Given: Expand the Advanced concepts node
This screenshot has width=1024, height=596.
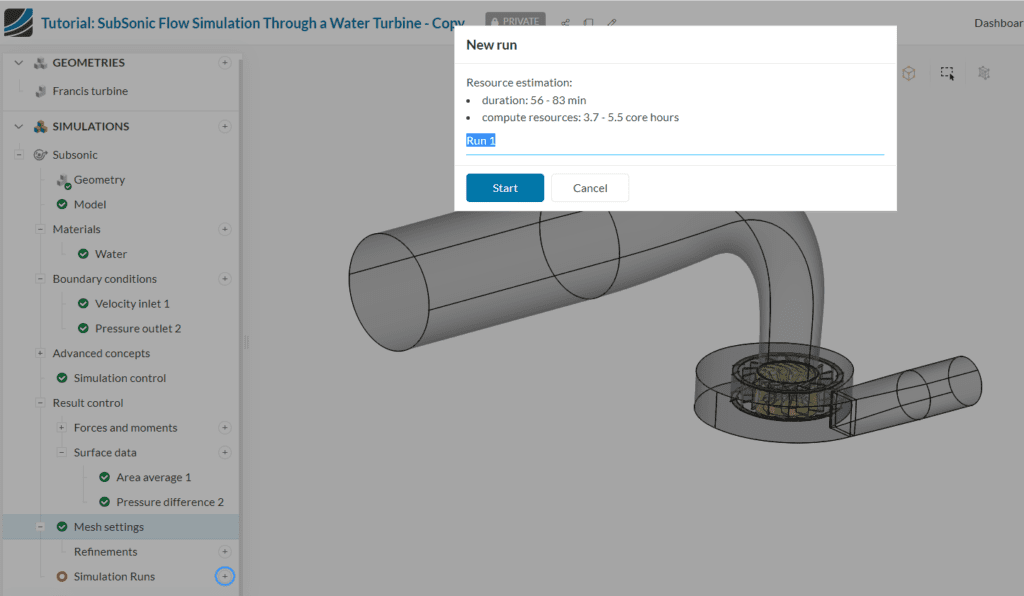Looking at the screenshot, I should (x=40, y=353).
